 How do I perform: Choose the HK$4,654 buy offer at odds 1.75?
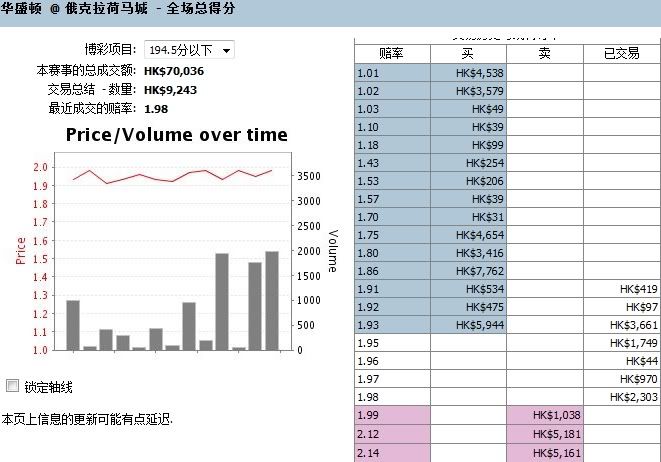(x=468, y=234)
